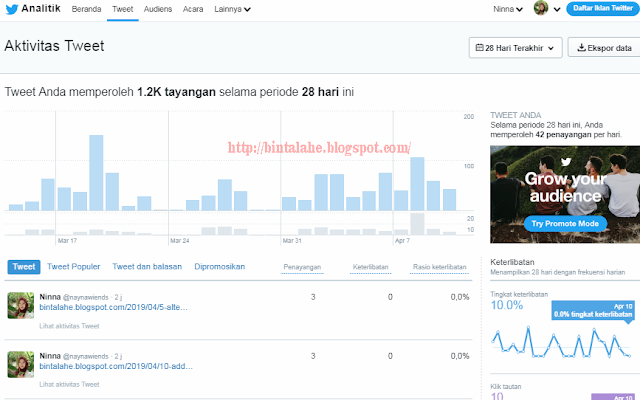Click the Twitter bird logo
Screen dimensions: 640x400
[12, 9]
